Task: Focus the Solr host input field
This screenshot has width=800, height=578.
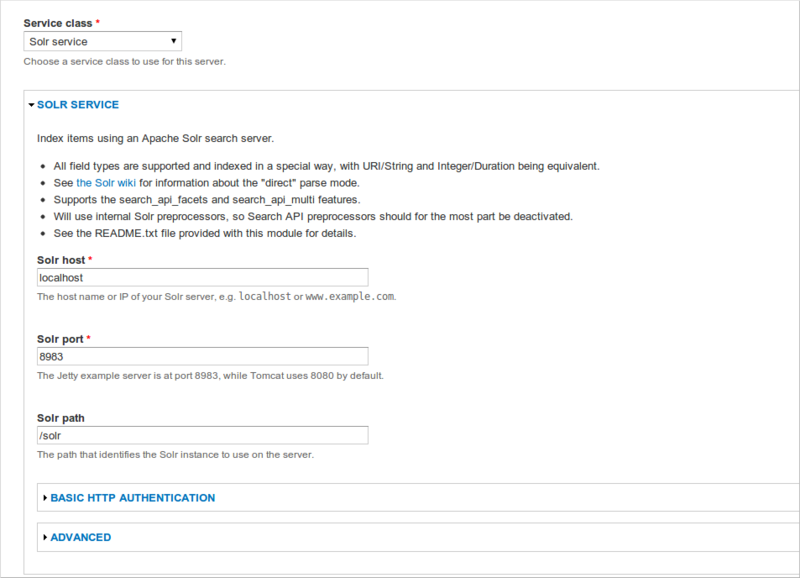Action: click(x=200, y=277)
